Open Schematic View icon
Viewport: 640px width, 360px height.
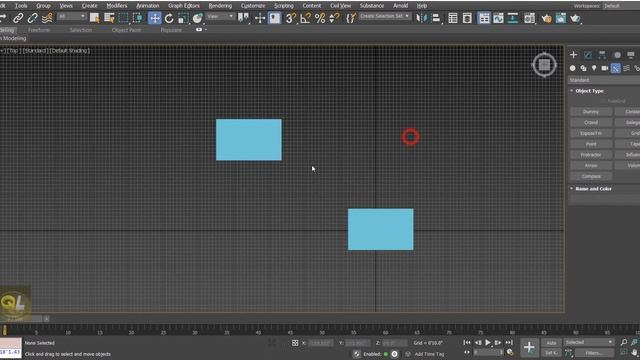point(513,18)
